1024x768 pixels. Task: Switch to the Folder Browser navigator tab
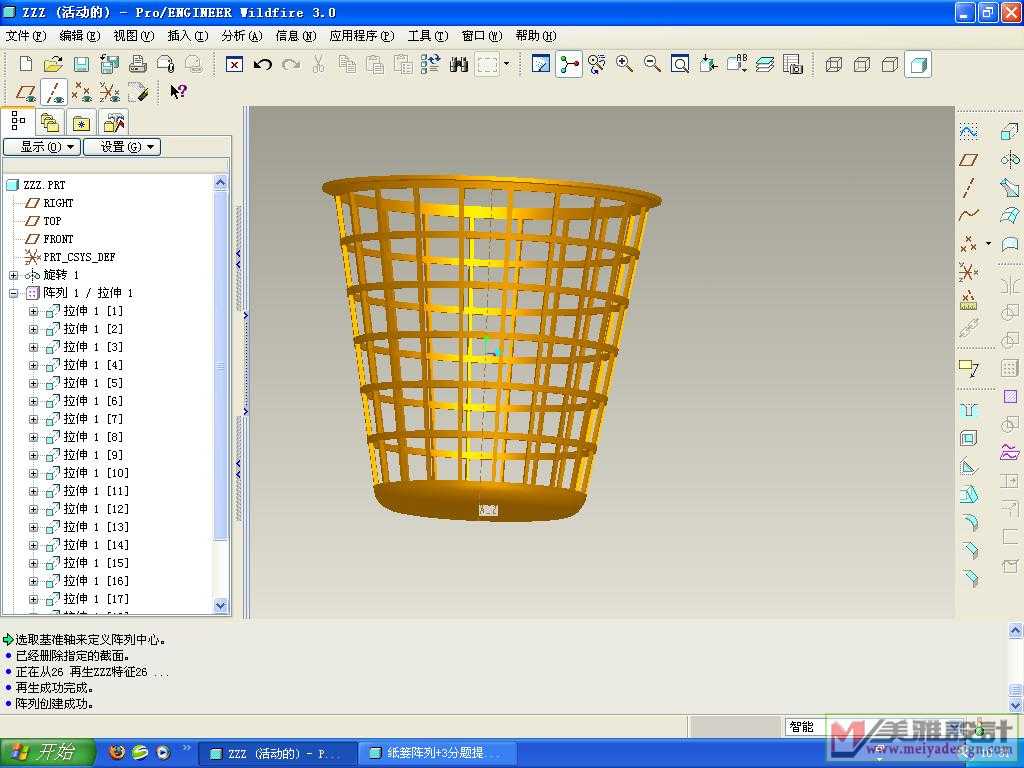tap(50, 122)
